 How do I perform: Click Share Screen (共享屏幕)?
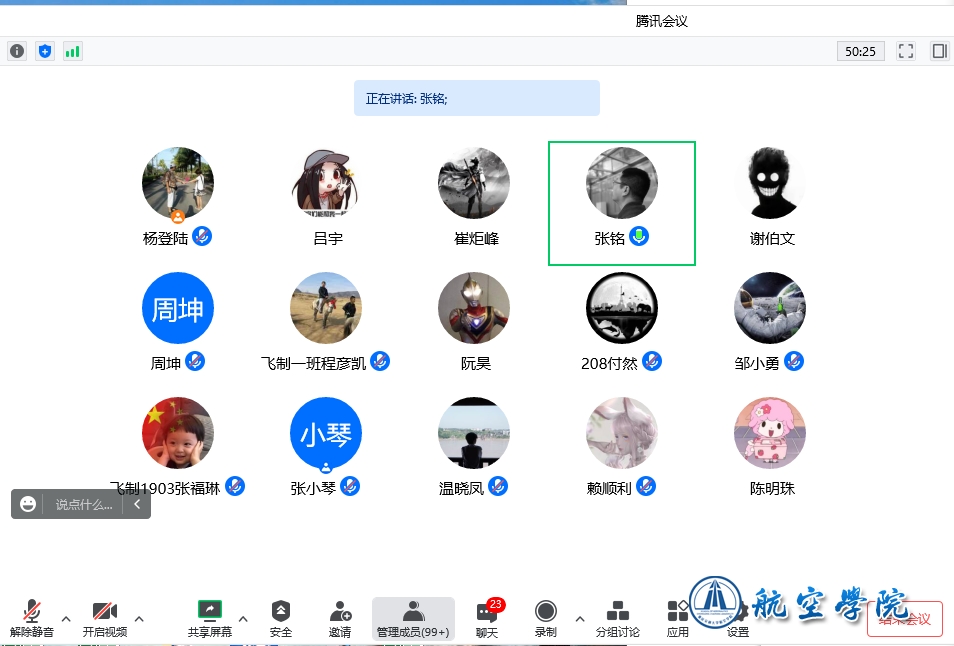point(210,617)
